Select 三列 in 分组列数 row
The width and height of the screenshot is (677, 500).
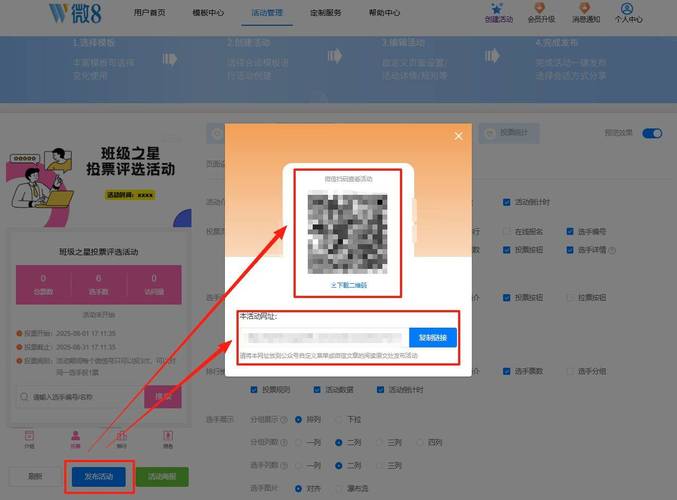coord(379,443)
